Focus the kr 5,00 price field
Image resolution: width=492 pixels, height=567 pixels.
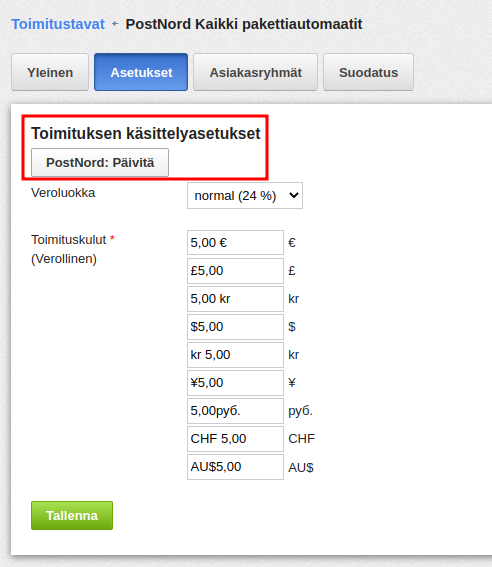(235, 355)
